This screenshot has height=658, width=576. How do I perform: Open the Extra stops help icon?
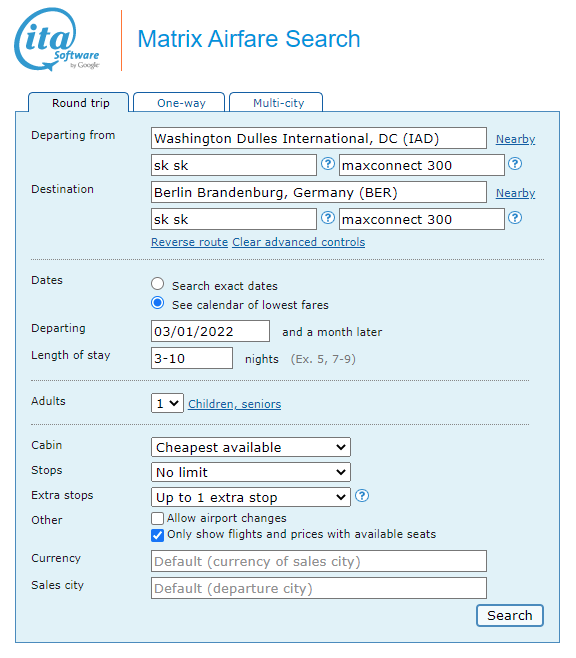coord(362,496)
